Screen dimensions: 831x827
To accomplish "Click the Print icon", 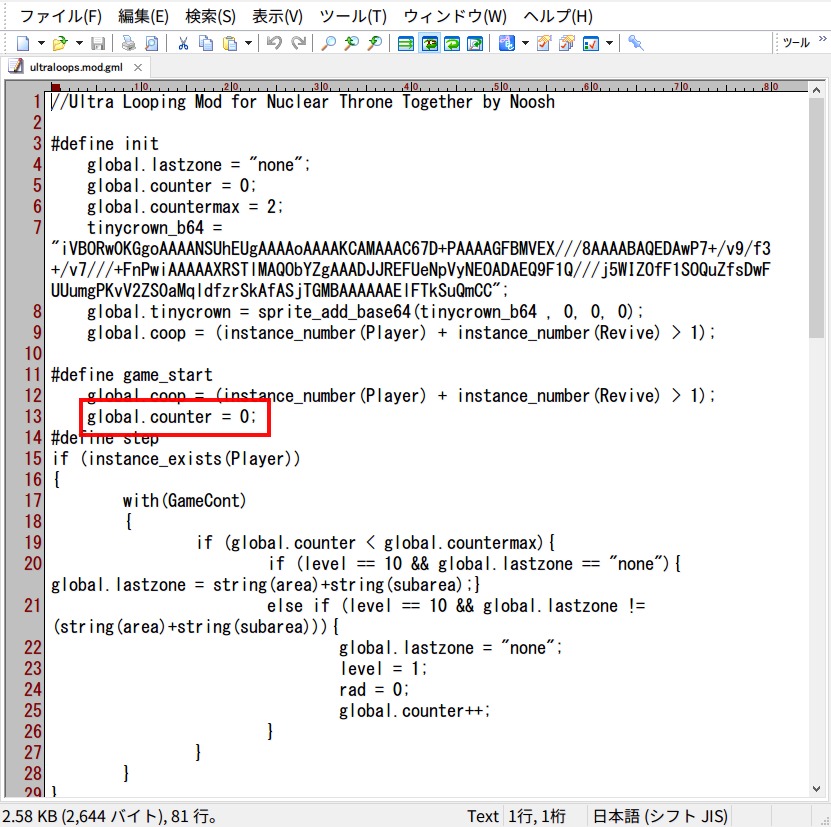I will [x=128, y=43].
